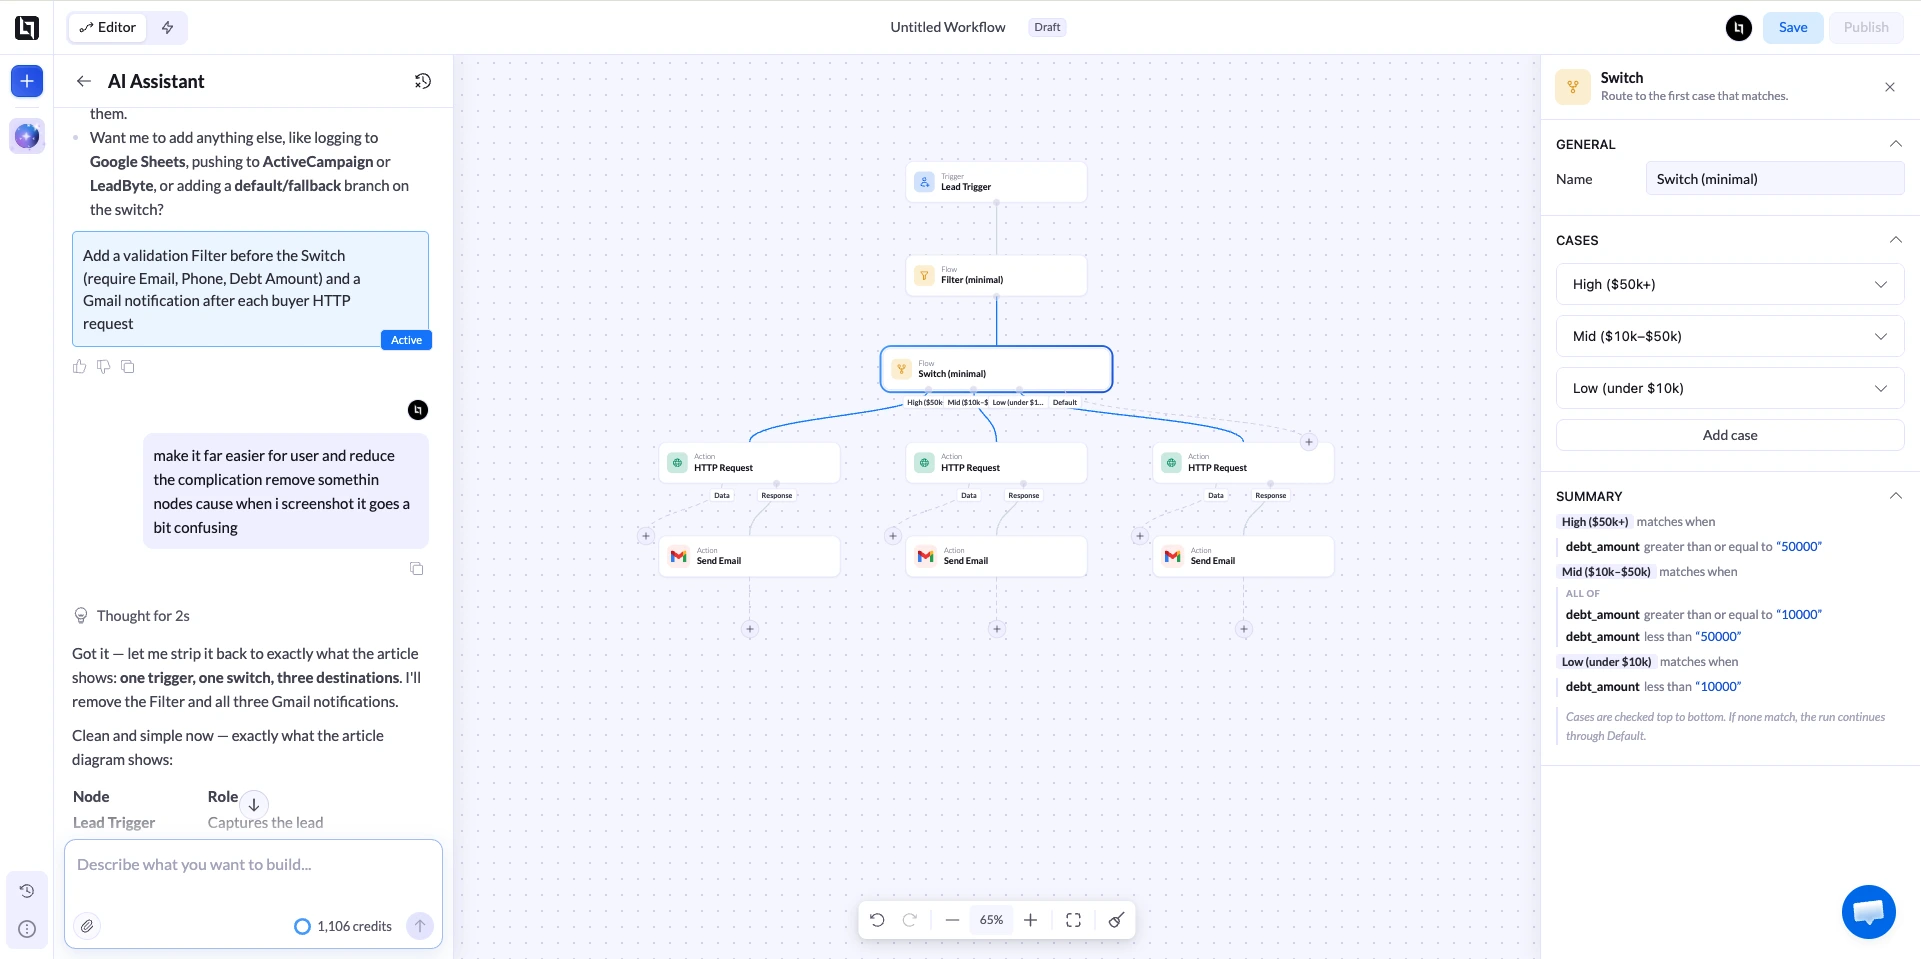Go back with the arrow beside AI Assistant

(x=84, y=81)
